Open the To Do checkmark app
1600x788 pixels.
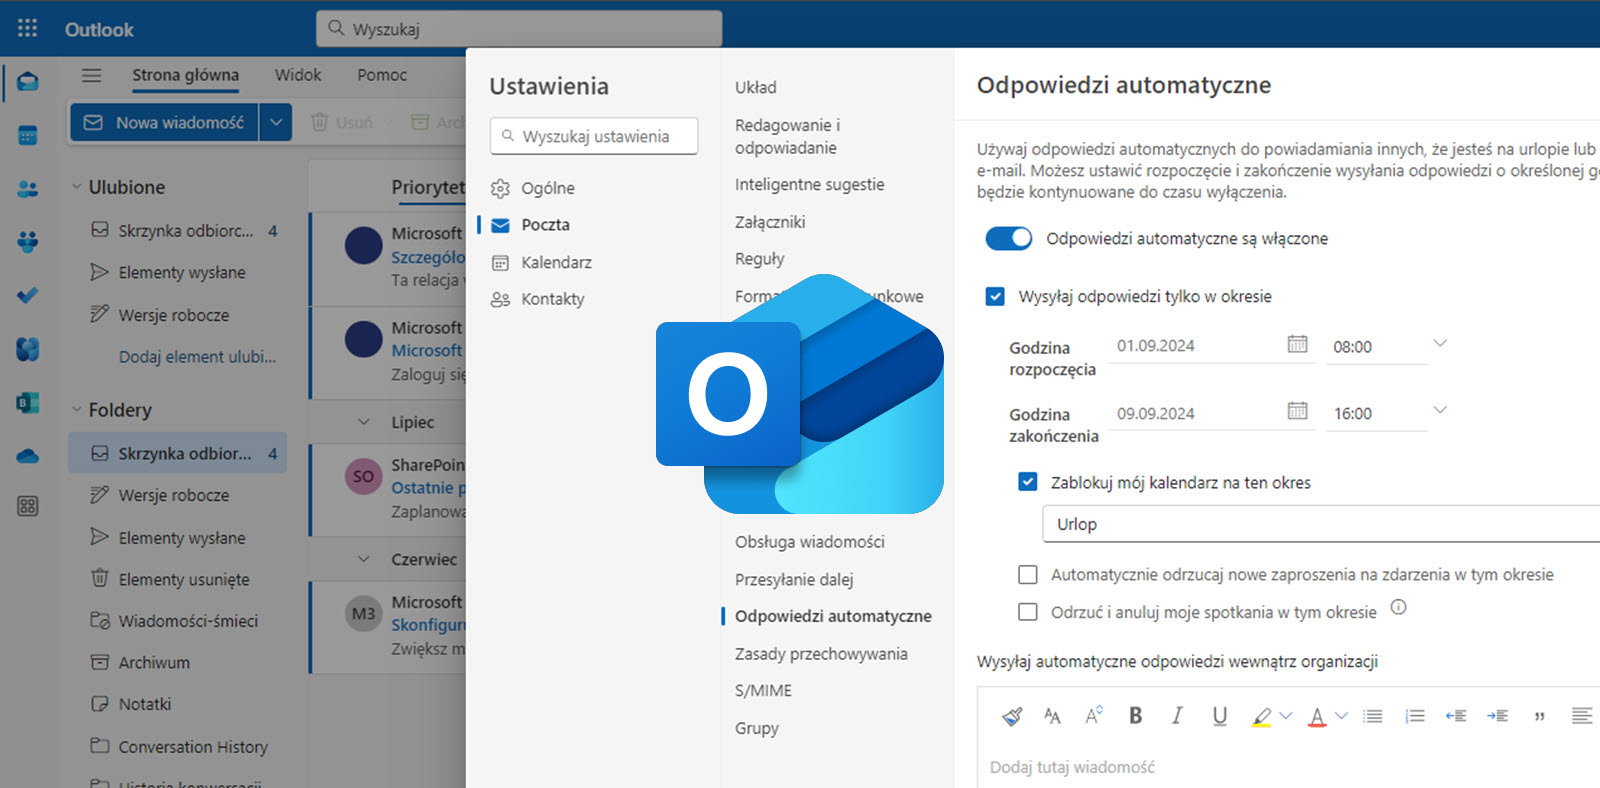pyautogui.click(x=28, y=295)
